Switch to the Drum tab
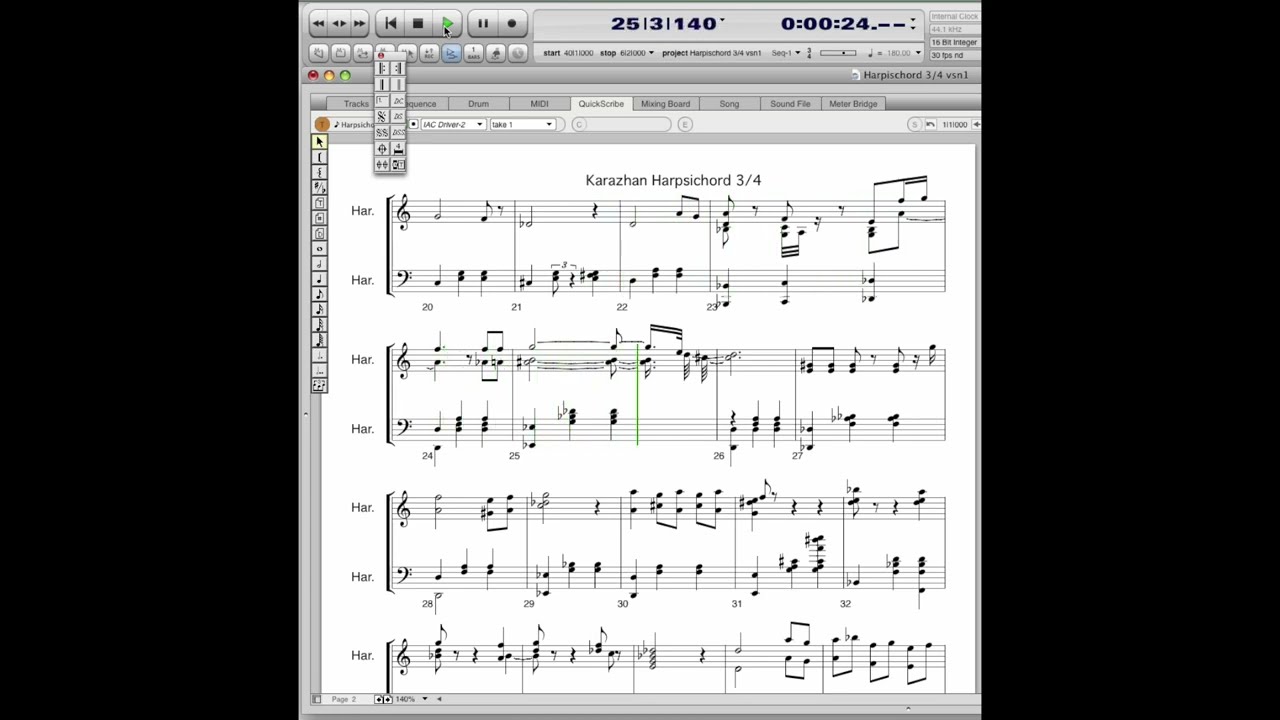This screenshot has width=1280, height=720. 478,104
